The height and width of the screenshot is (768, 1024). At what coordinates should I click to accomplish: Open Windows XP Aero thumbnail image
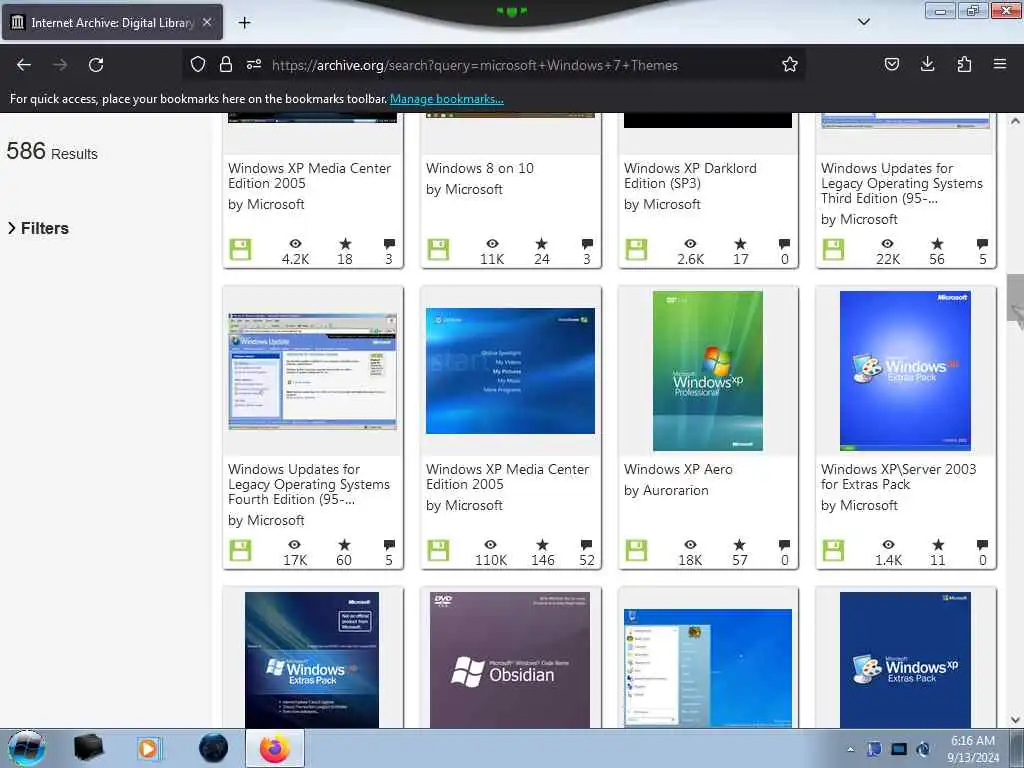pos(708,370)
